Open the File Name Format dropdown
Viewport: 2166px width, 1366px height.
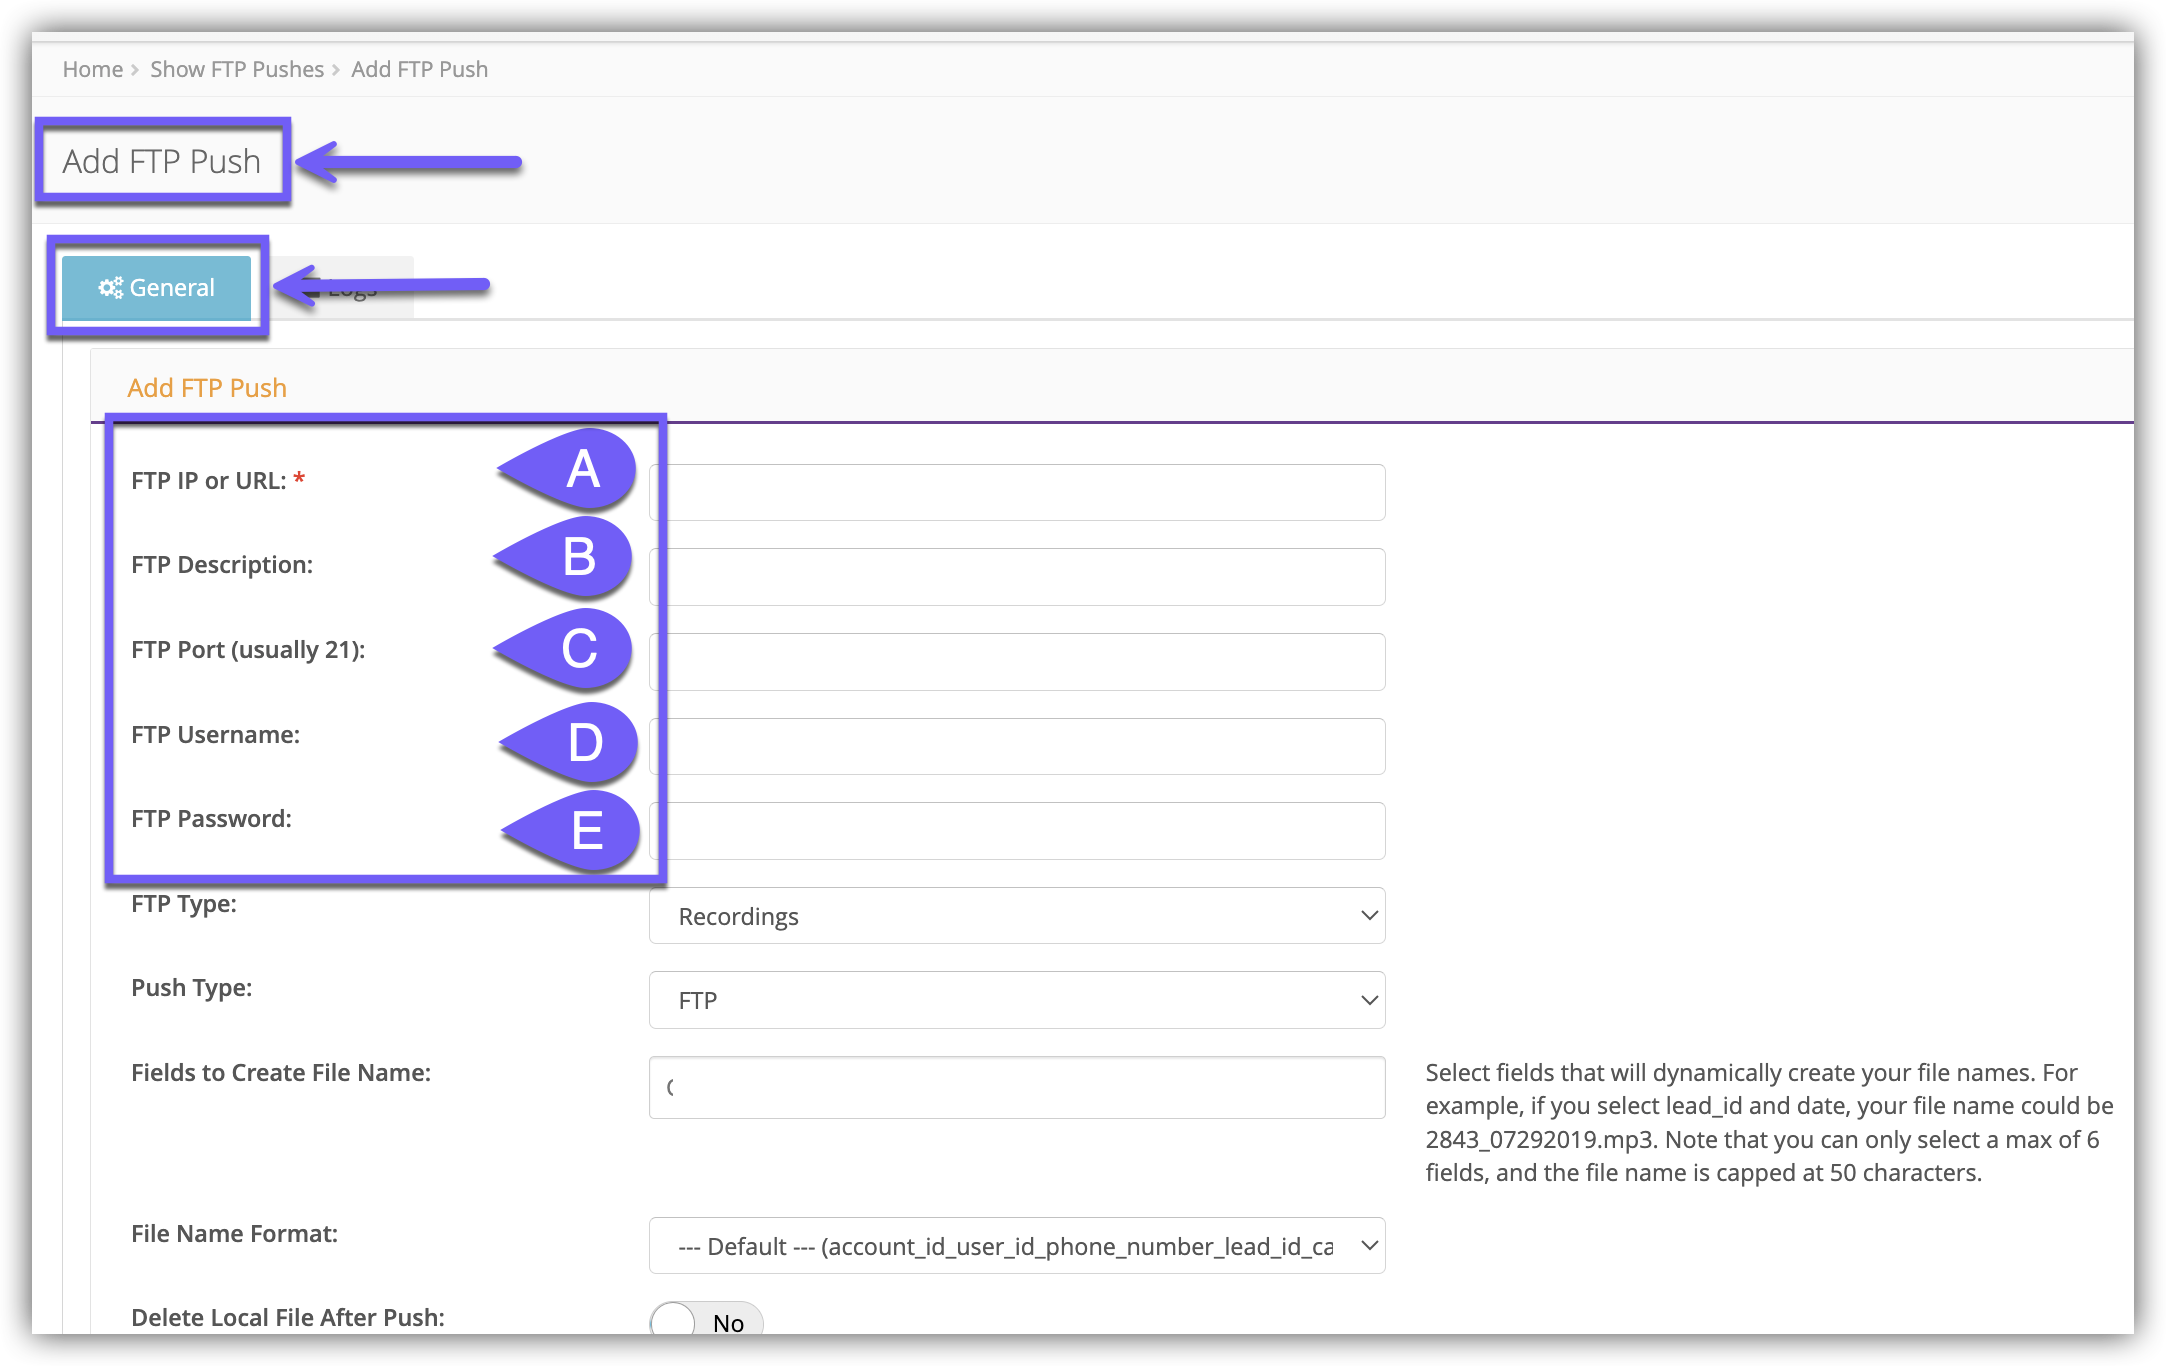pyautogui.click(x=1016, y=1246)
